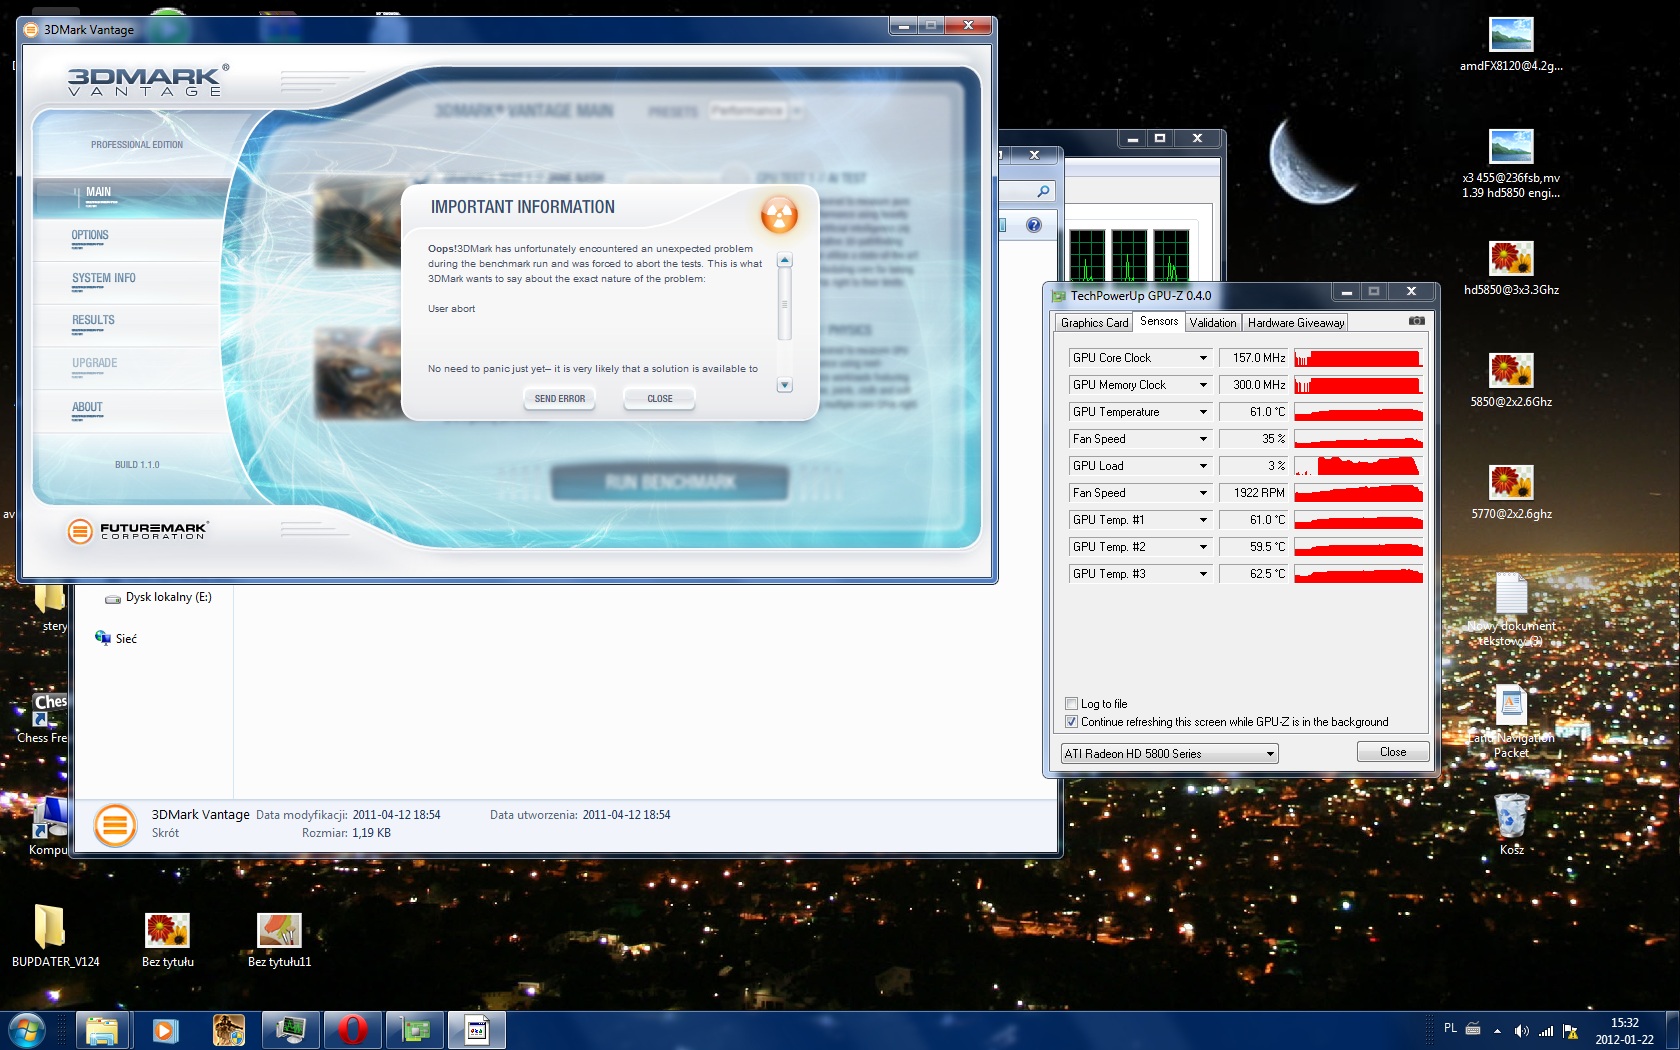Open the GPU Temp. #2 sensor dropdown
The height and width of the screenshot is (1050, 1680).
click(1203, 547)
